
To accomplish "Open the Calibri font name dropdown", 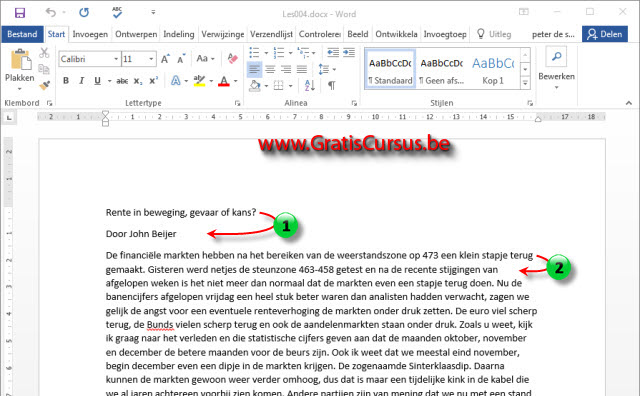I will coord(116,59).
